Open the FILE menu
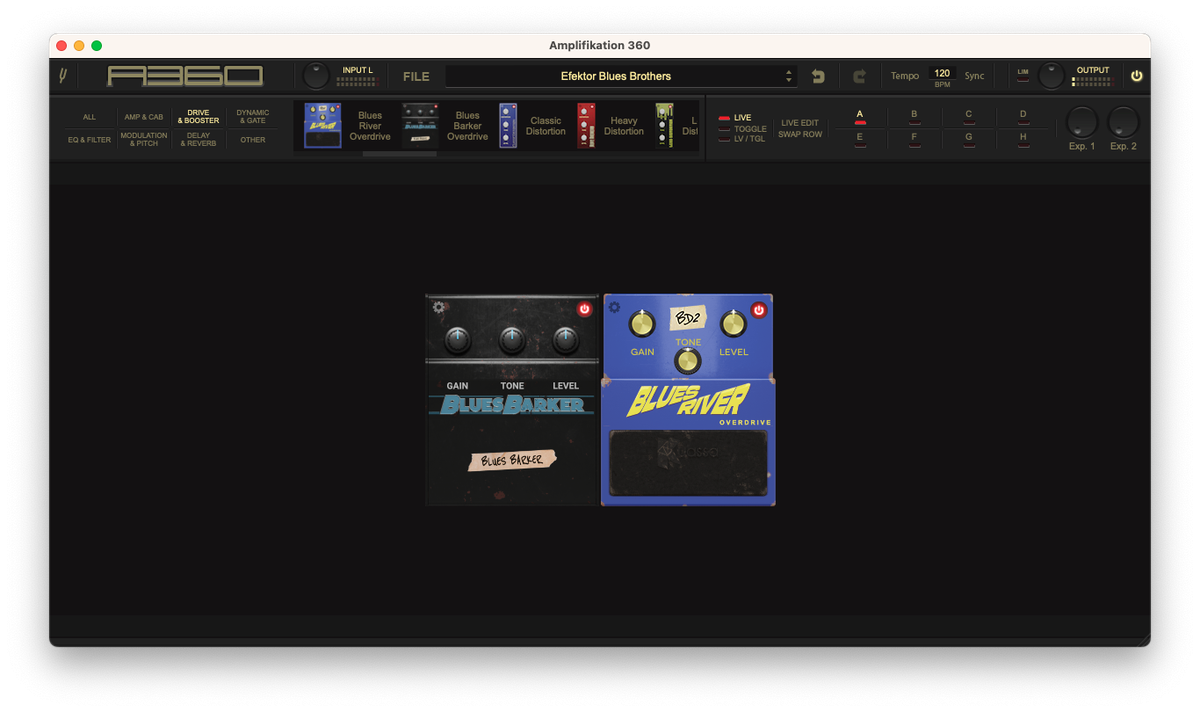This screenshot has height=712, width=1200. click(416, 76)
